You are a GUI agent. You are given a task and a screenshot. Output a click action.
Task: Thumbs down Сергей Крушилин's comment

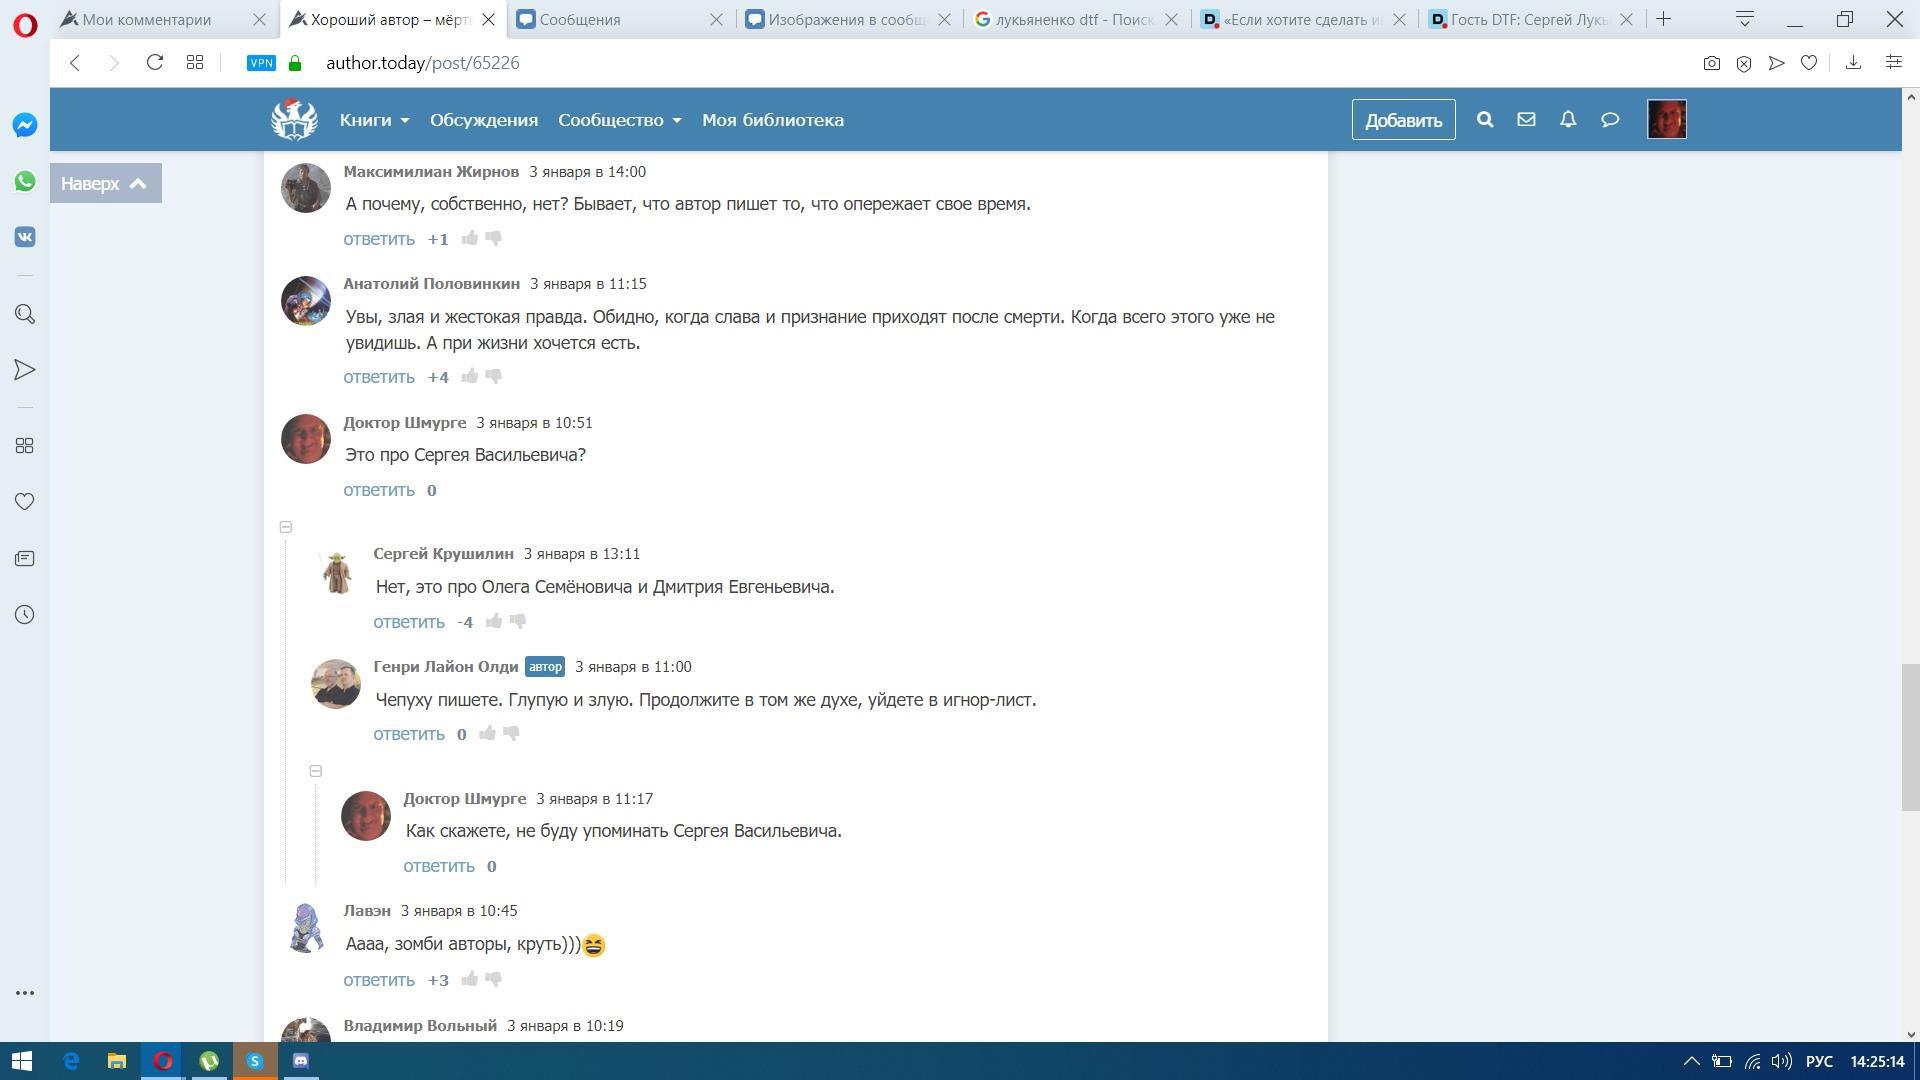[518, 621]
